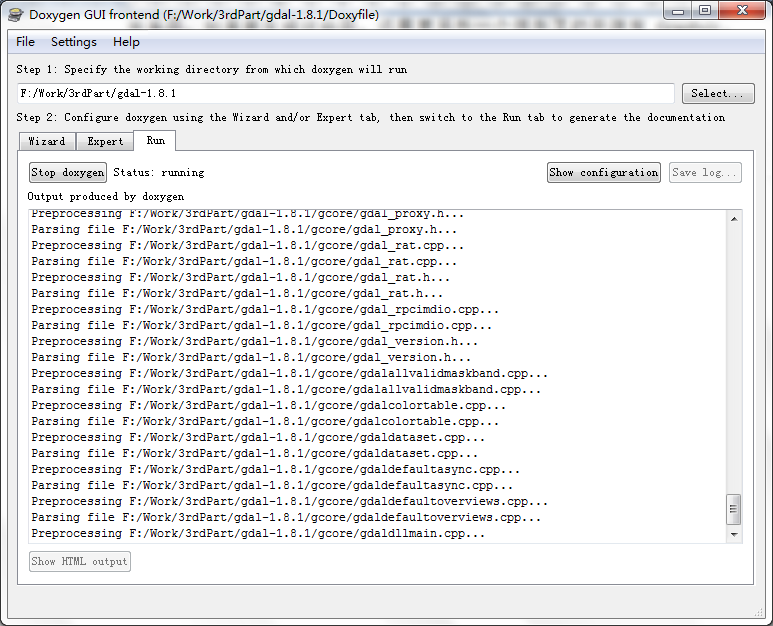Close the Doxygen GUI frontend window
Image resolution: width=773 pixels, height=626 pixels.
click(742, 11)
